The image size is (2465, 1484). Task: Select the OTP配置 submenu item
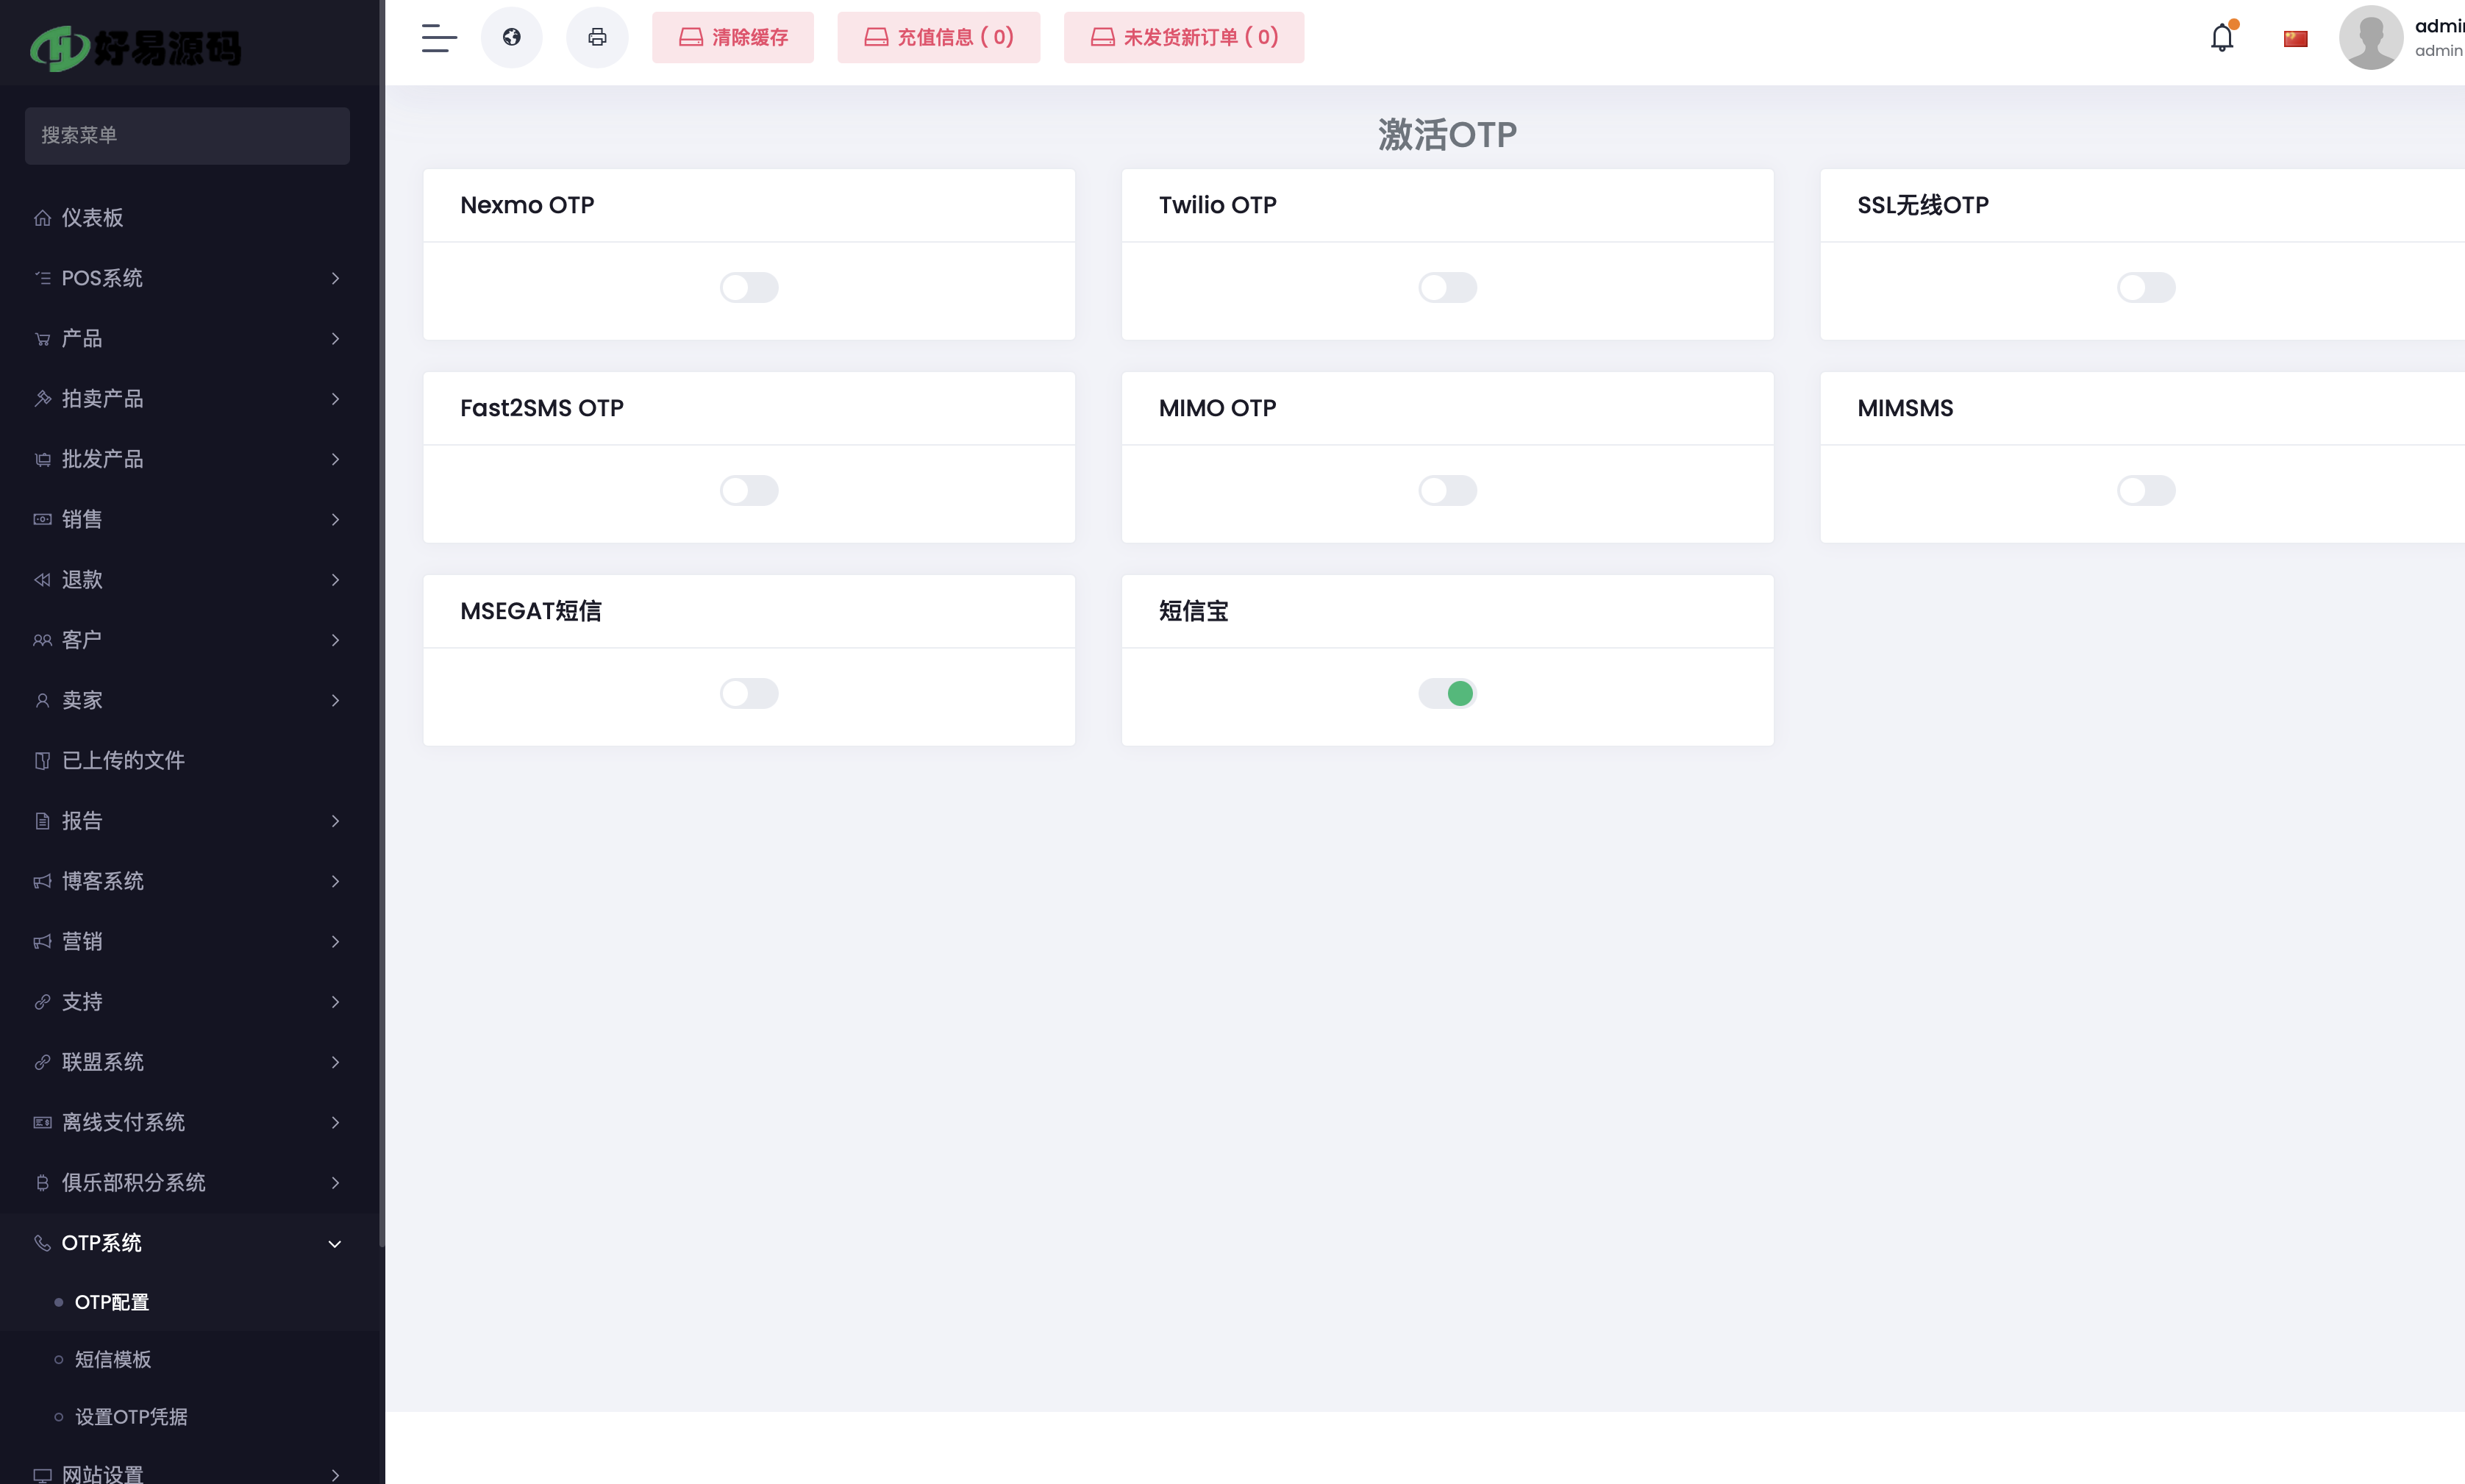coord(112,1303)
